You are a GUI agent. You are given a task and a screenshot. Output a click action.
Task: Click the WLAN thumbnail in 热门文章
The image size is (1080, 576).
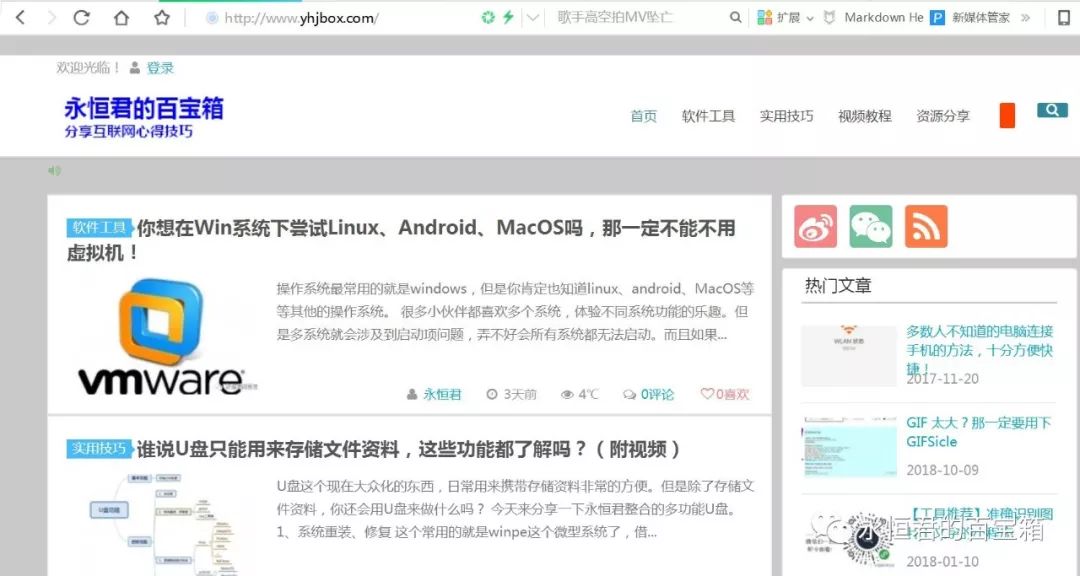849,356
